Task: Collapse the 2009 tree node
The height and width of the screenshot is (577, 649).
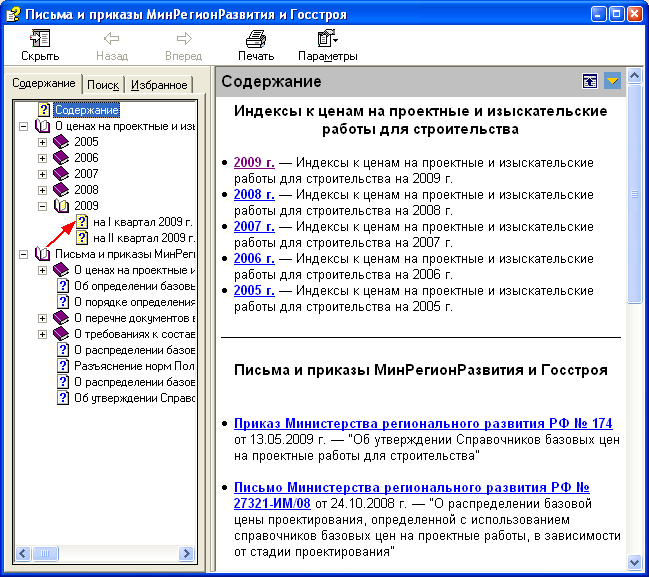Action: tap(42, 206)
